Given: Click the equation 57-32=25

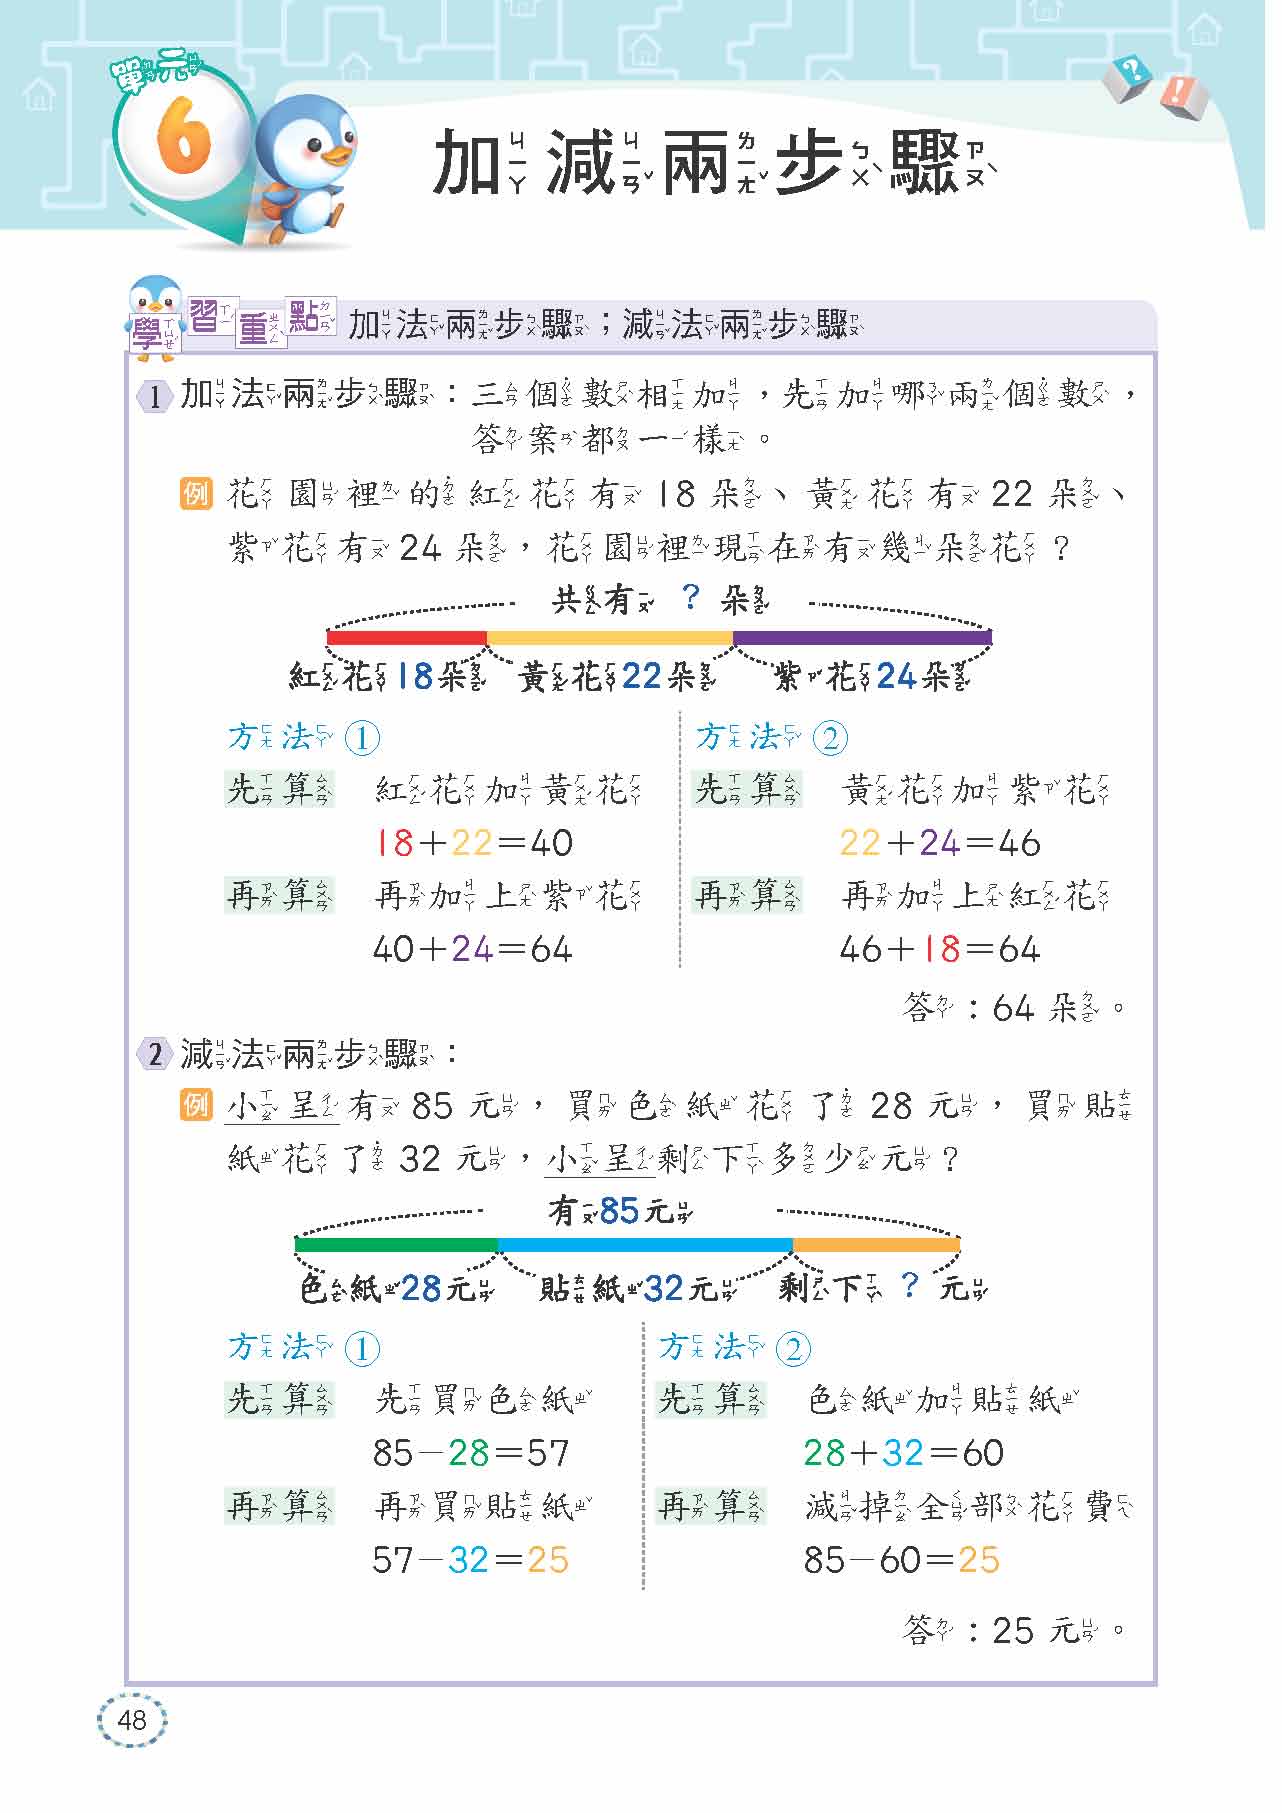Looking at the screenshot, I should click(x=471, y=1559).
